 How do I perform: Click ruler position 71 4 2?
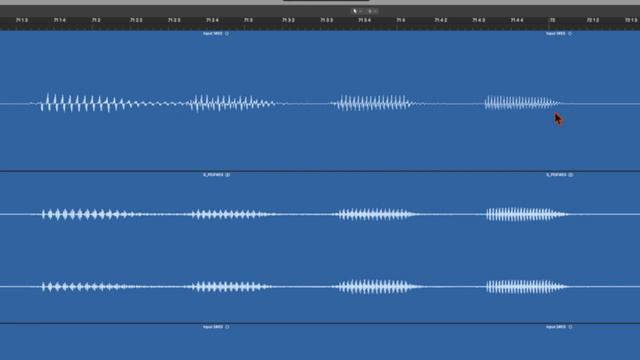click(x=440, y=20)
